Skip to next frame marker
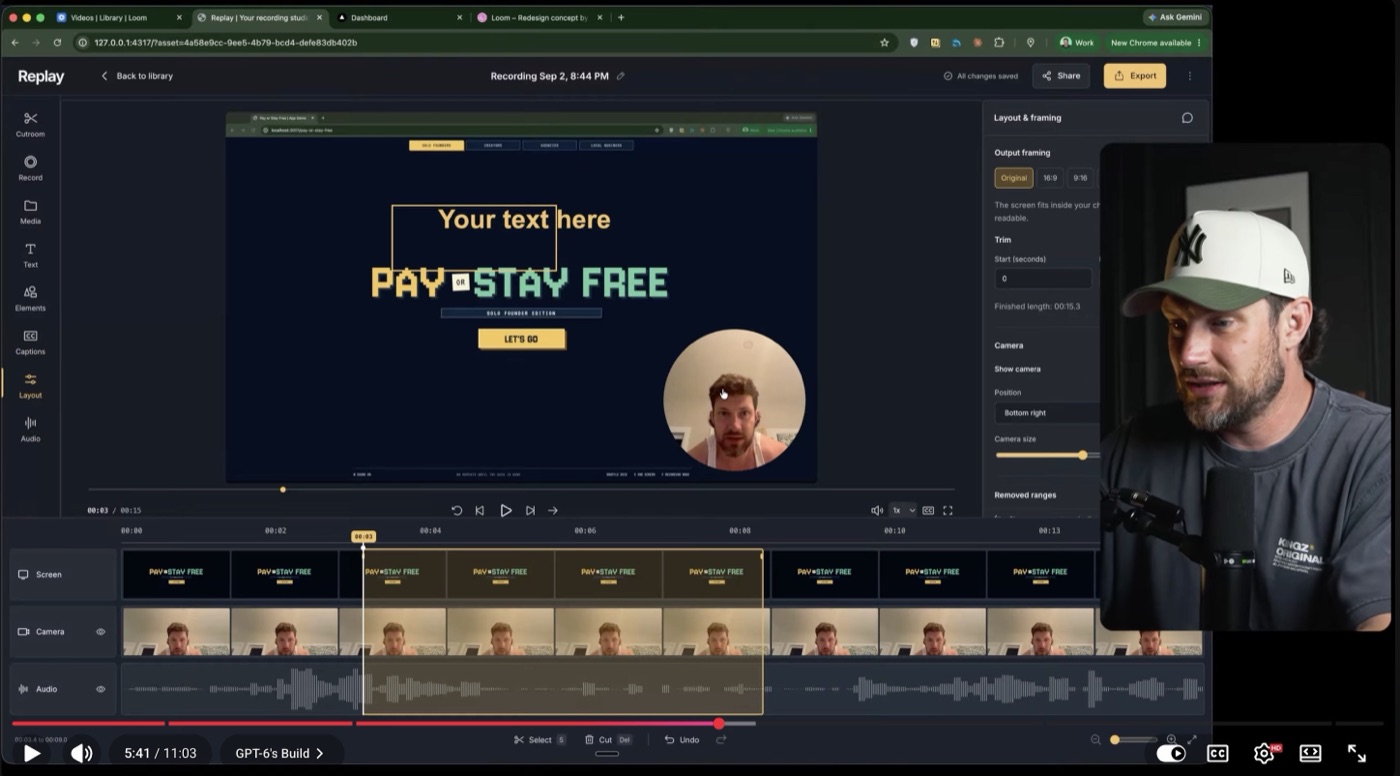Image resolution: width=1400 pixels, height=776 pixels. pos(530,510)
